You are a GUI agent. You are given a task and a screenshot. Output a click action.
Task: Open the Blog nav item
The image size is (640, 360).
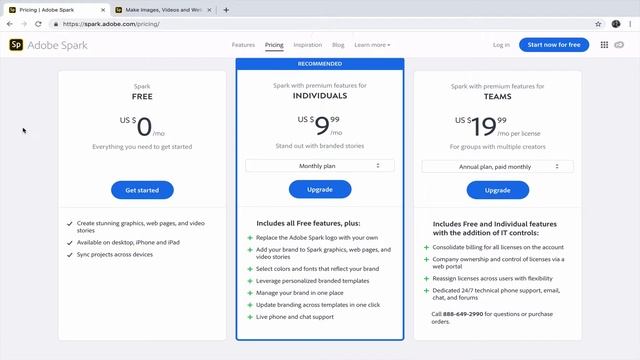pos(338,45)
